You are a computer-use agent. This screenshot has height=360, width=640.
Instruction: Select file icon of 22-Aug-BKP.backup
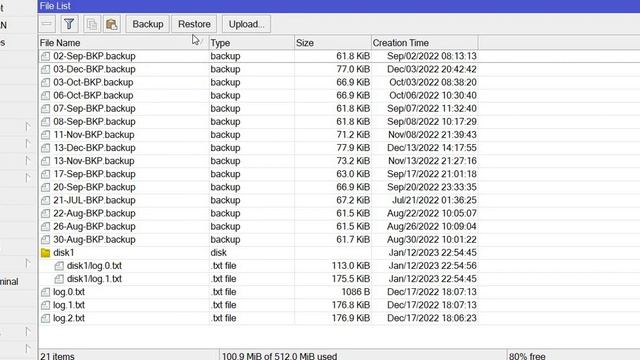click(46, 213)
